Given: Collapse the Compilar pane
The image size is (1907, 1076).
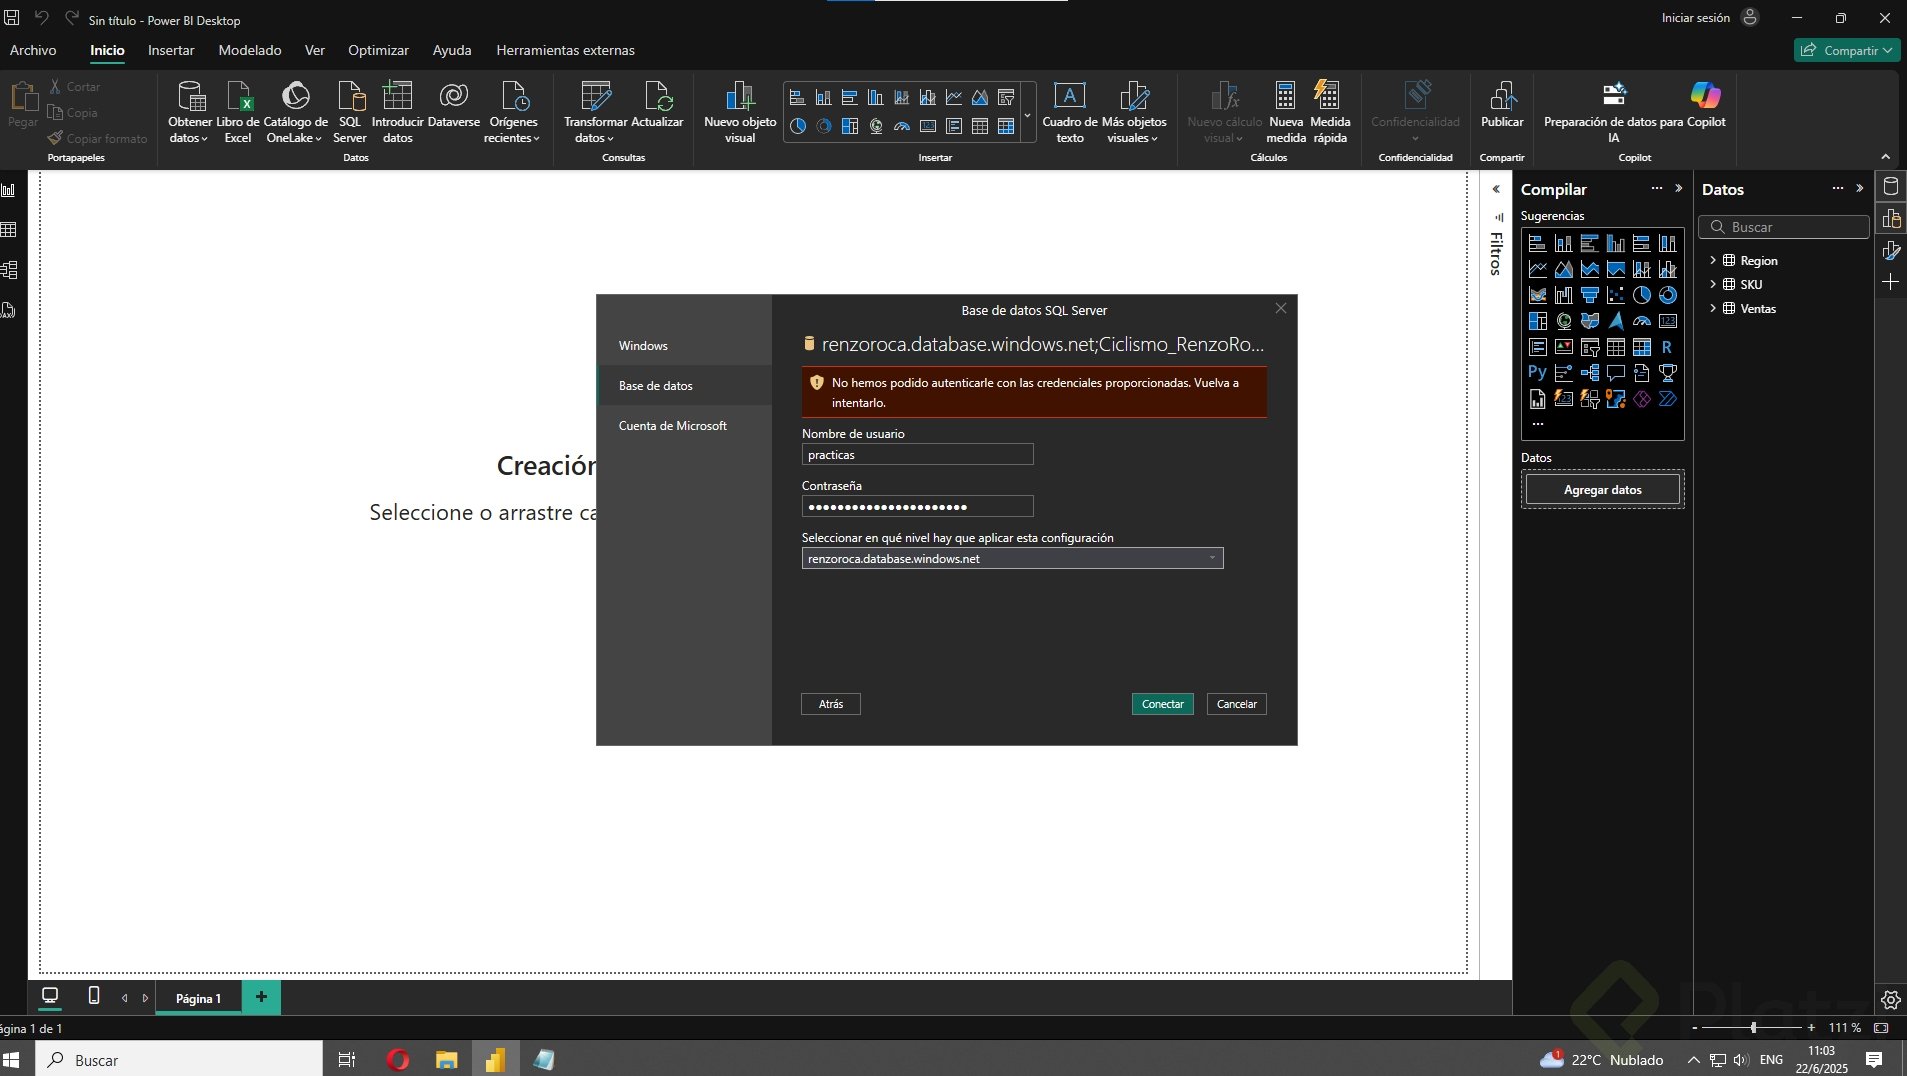Looking at the screenshot, I should tap(1679, 188).
